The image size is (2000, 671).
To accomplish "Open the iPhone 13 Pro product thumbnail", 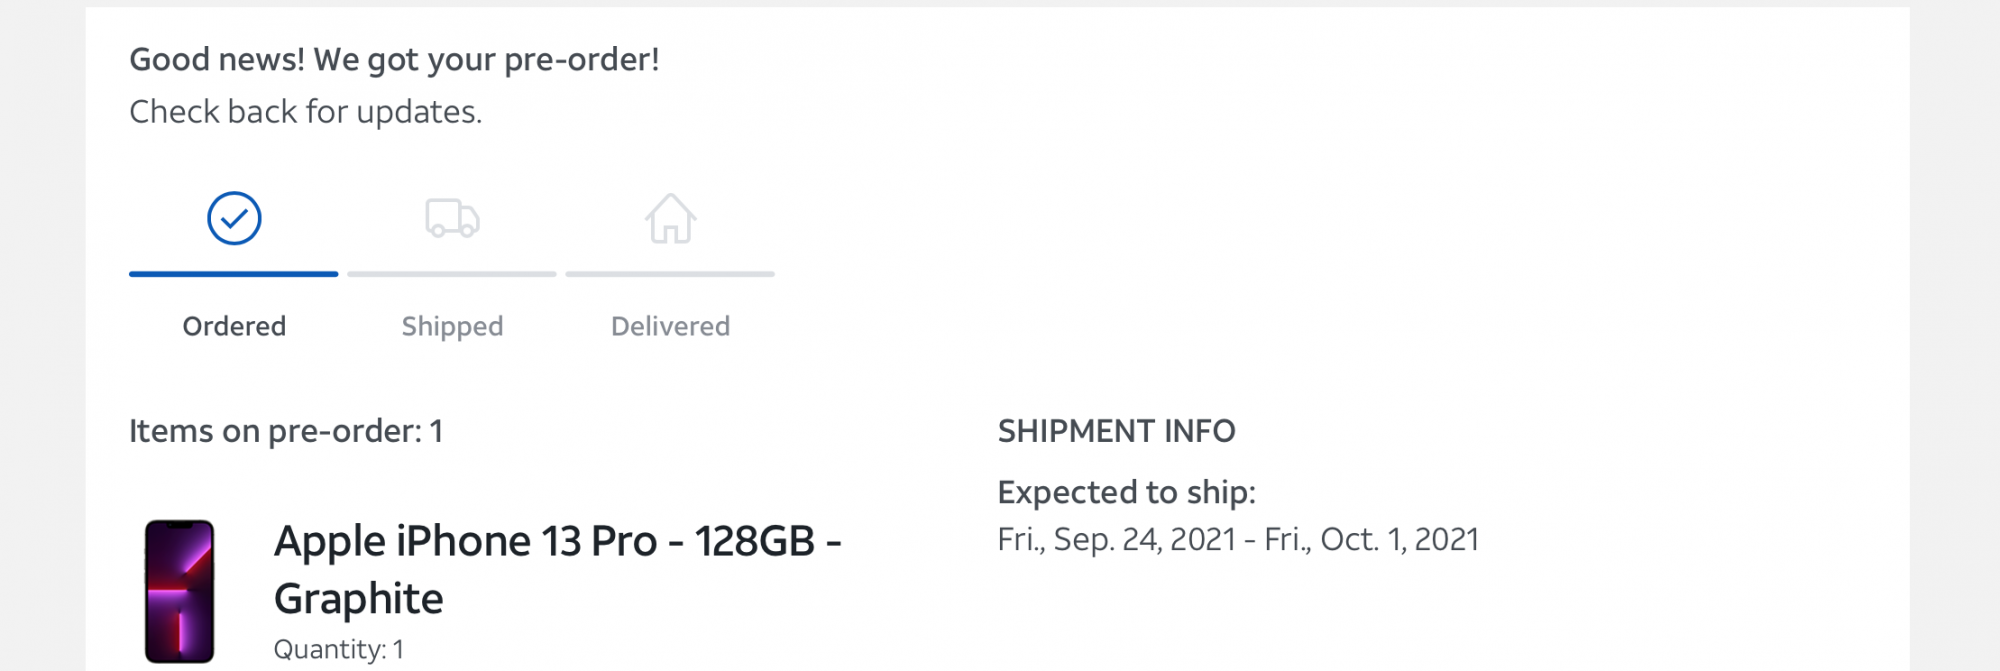I will point(180,590).
